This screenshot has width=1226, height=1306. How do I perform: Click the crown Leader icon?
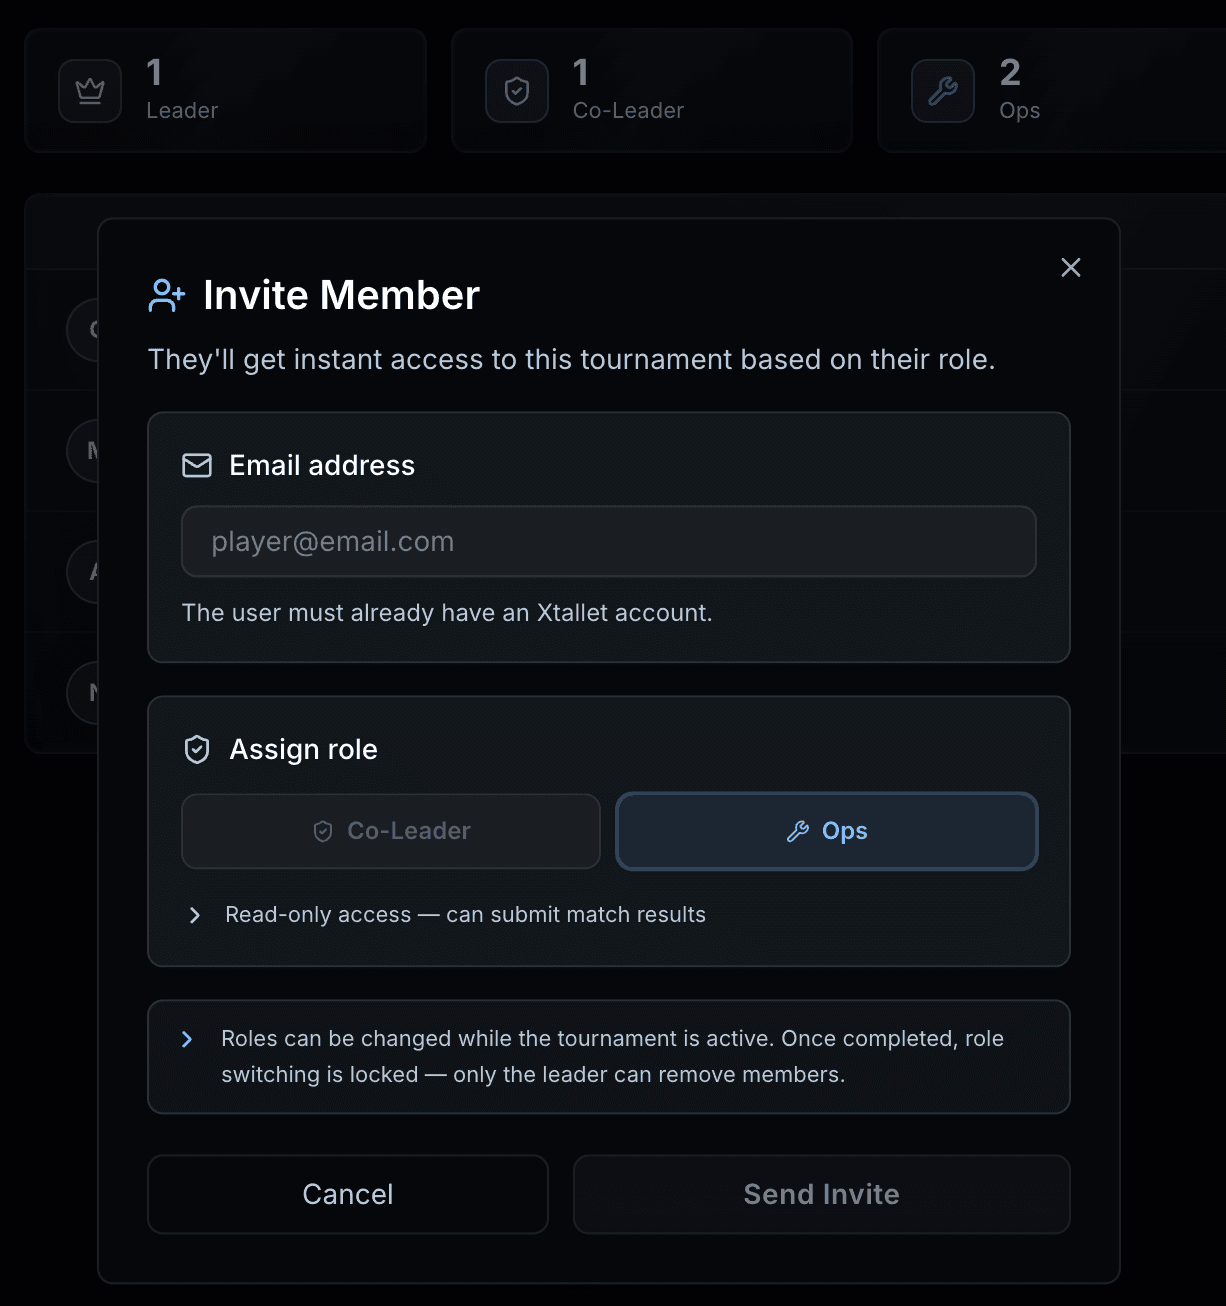(x=89, y=91)
